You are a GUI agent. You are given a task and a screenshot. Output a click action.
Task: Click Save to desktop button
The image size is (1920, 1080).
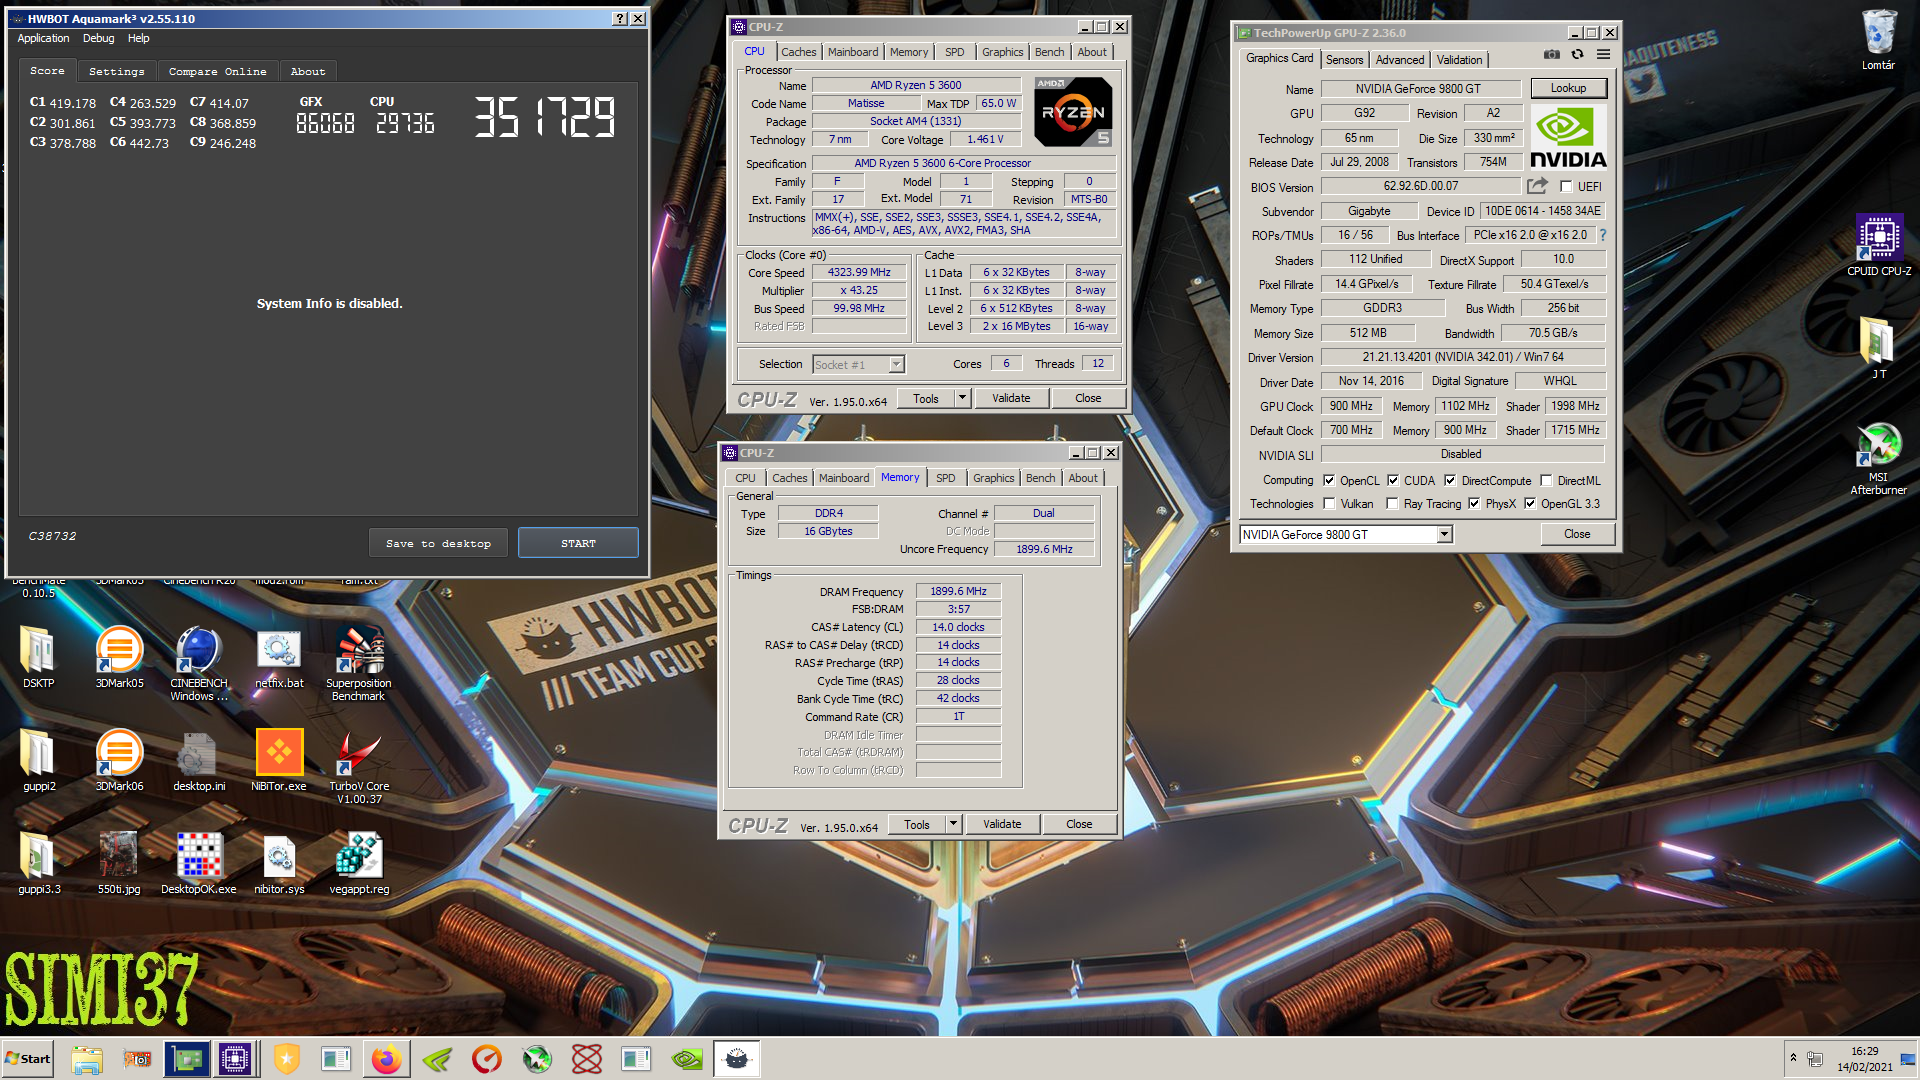click(438, 543)
